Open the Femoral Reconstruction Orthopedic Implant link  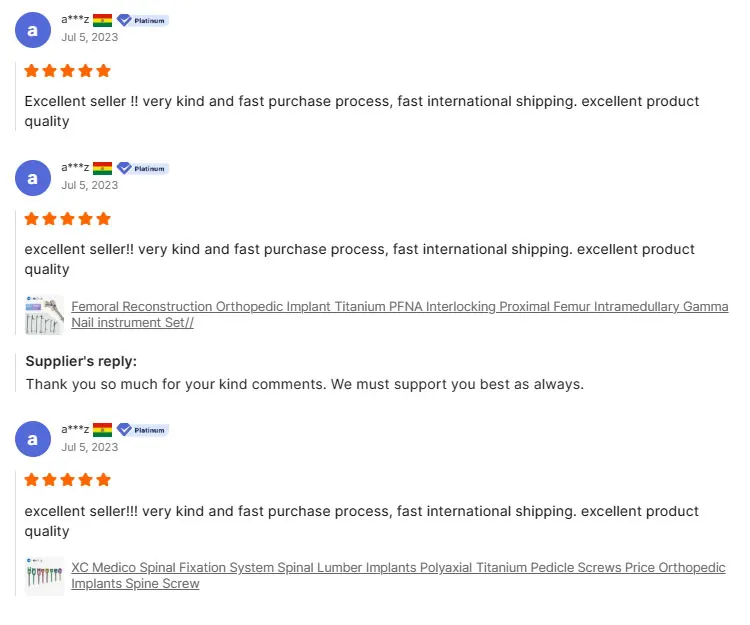[399, 307]
